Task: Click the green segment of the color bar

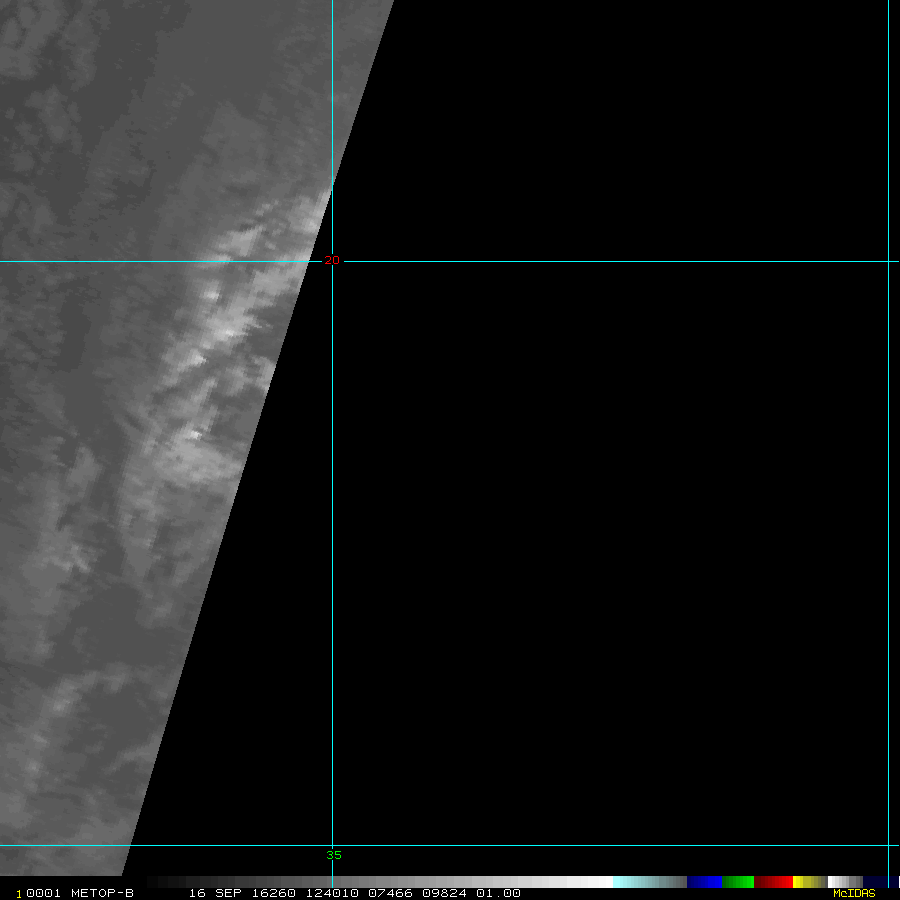Action: (x=738, y=882)
